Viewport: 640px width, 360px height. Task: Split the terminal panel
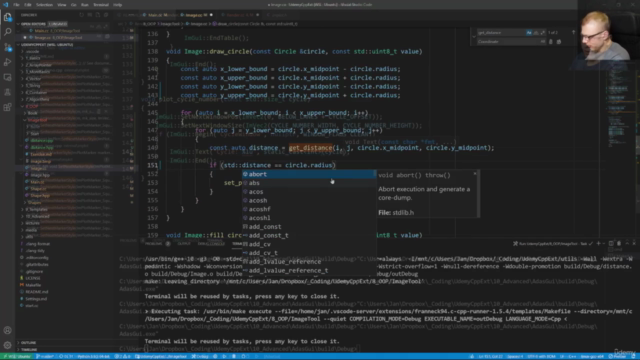(611, 243)
